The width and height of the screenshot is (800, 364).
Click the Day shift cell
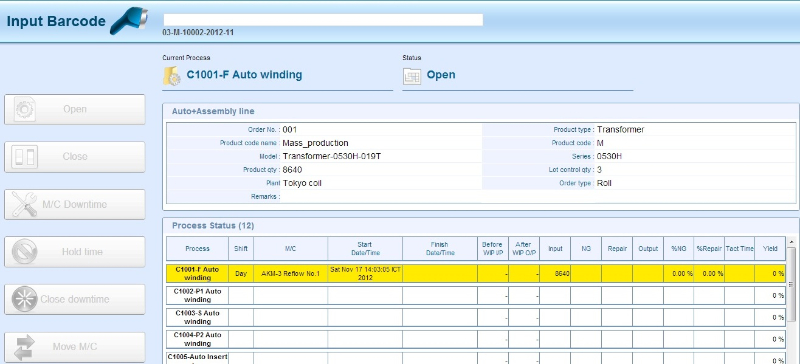coord(241,274)
